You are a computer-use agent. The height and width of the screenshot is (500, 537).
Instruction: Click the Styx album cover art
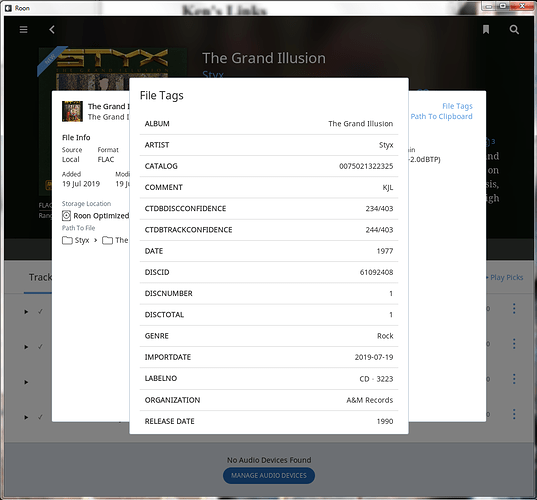[113, 68]
